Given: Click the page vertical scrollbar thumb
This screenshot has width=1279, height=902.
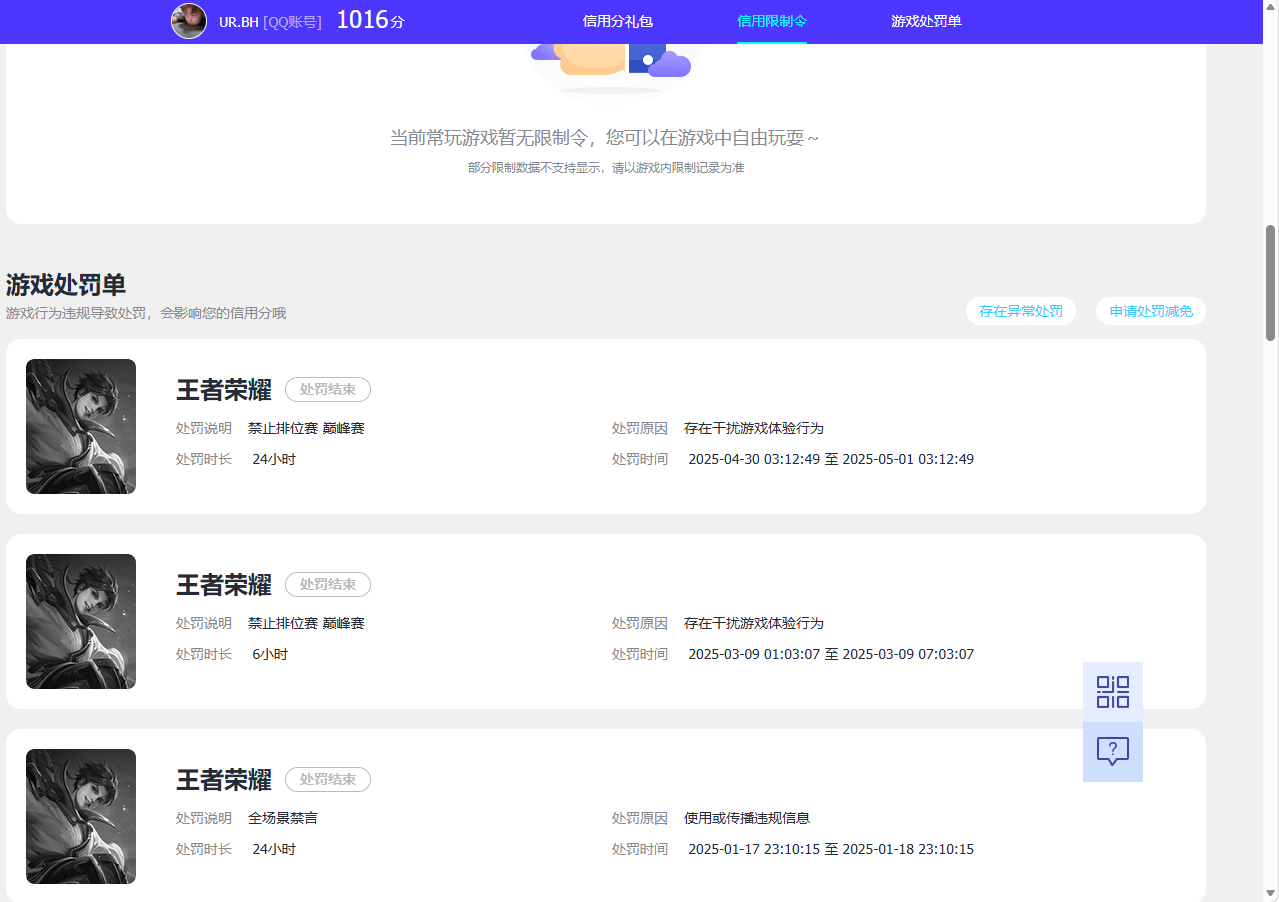Looking at the screenshot, I should (1271, 283).
